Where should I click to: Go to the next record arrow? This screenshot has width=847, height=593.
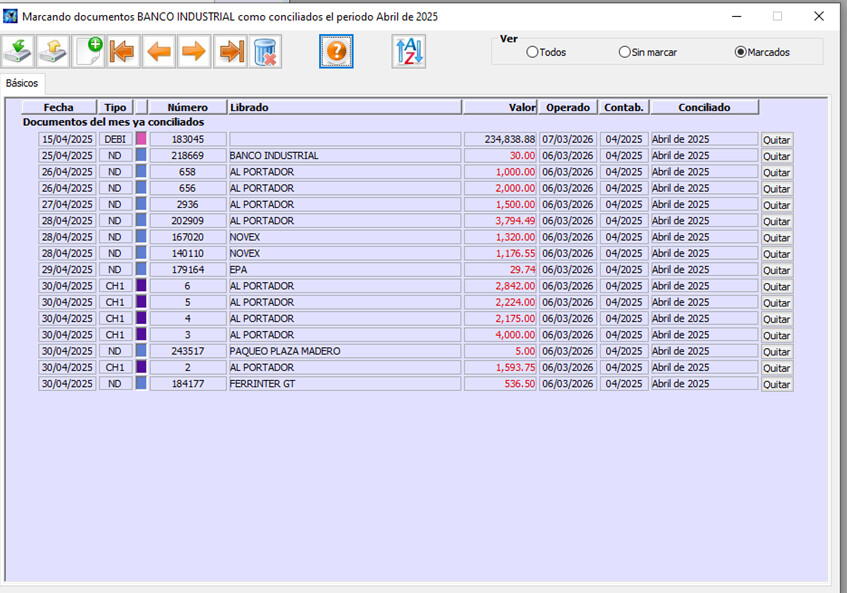(x=194, y=51)
